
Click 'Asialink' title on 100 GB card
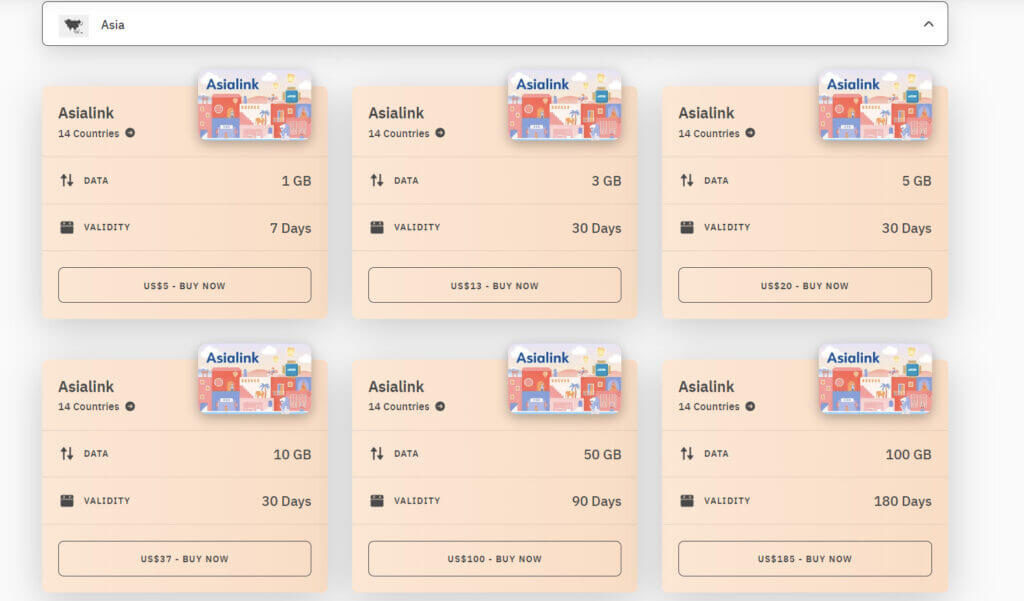706,387
